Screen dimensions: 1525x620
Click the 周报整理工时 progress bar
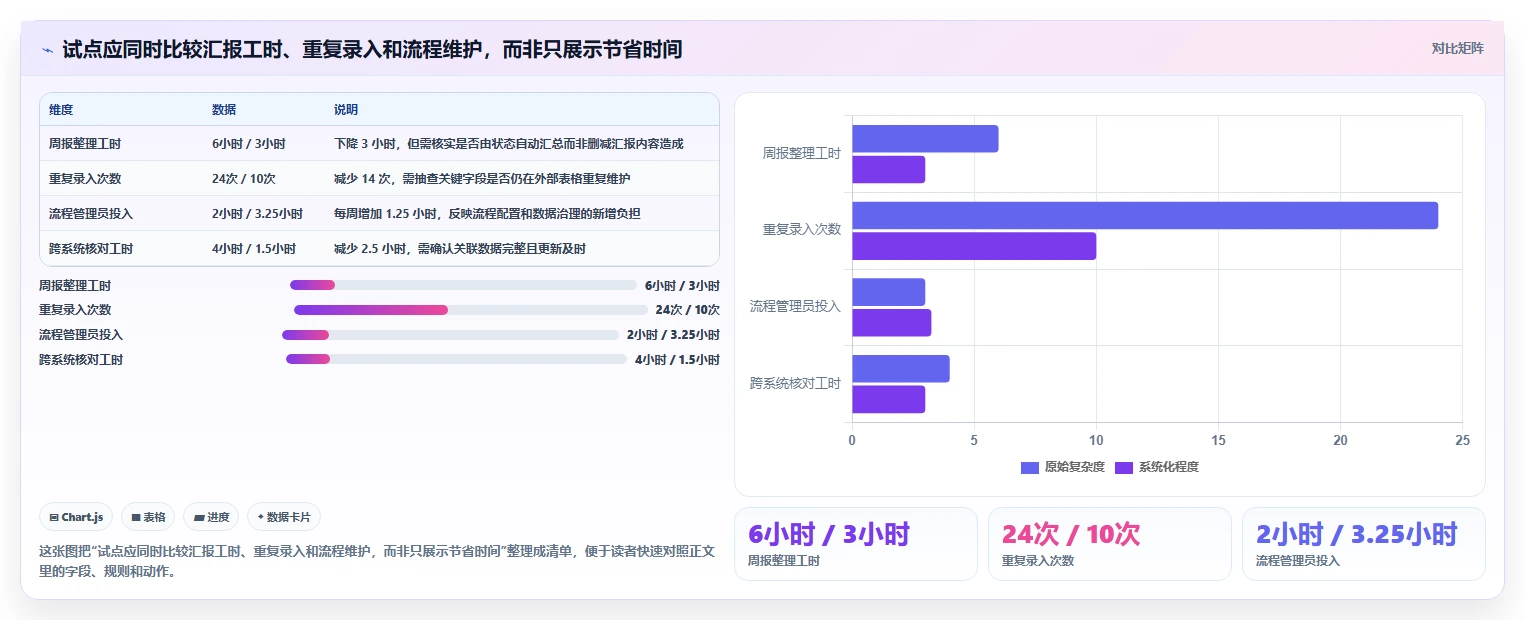463,285
